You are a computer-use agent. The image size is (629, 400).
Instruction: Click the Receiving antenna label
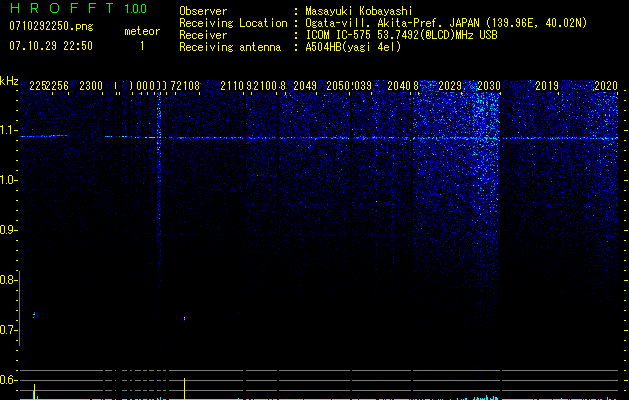230,47
